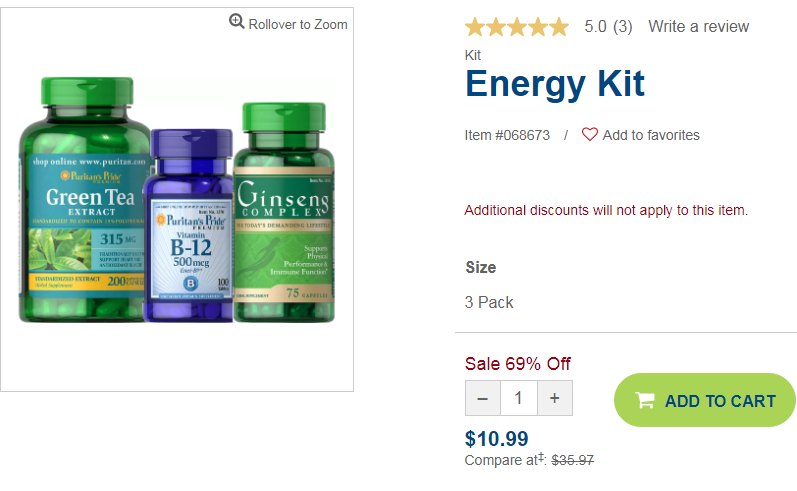
Task: Click the fifth gold star
Action: pos(559,26)
